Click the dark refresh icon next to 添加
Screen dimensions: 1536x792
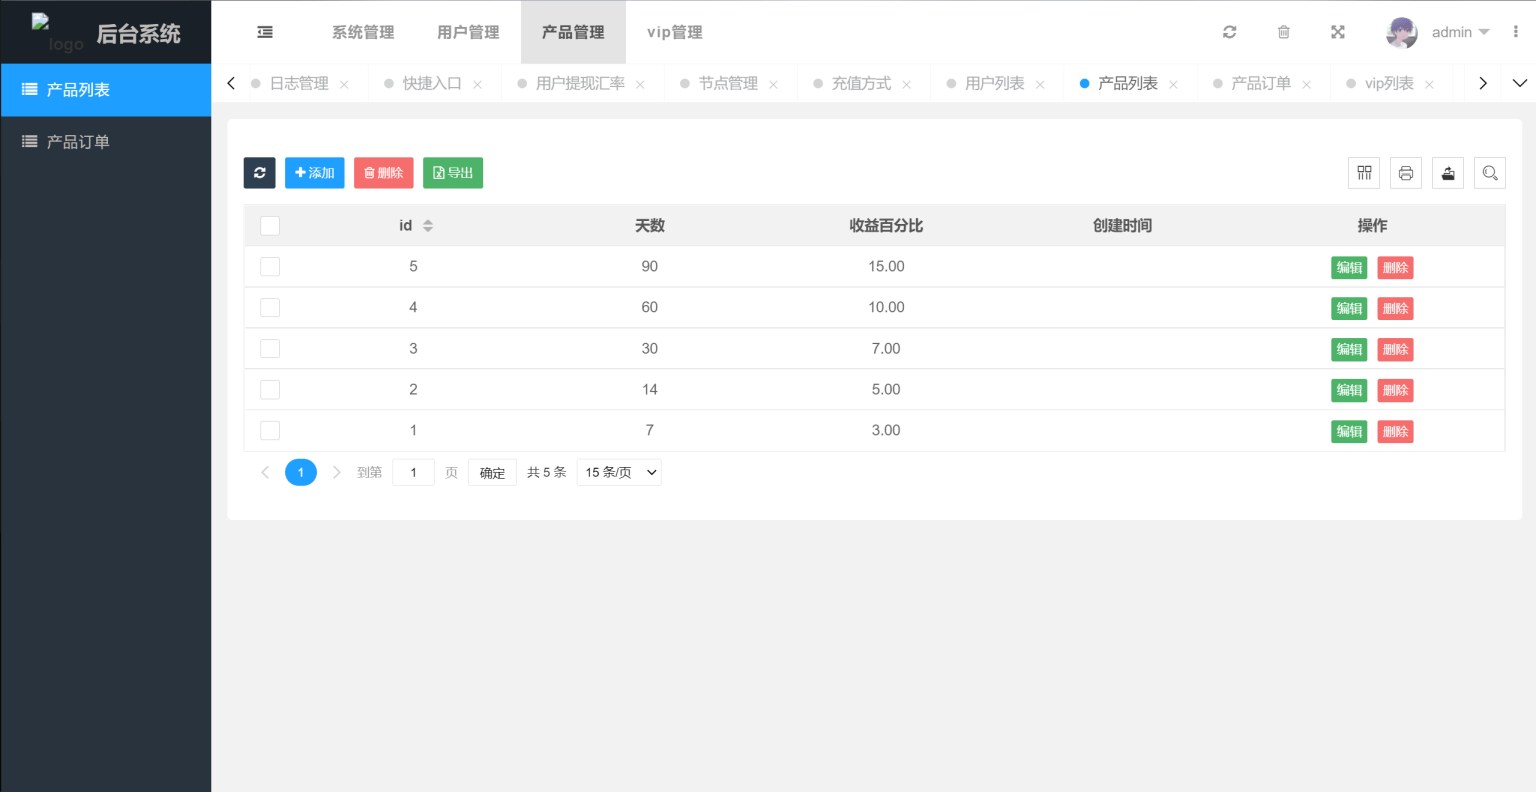[259, 172]
